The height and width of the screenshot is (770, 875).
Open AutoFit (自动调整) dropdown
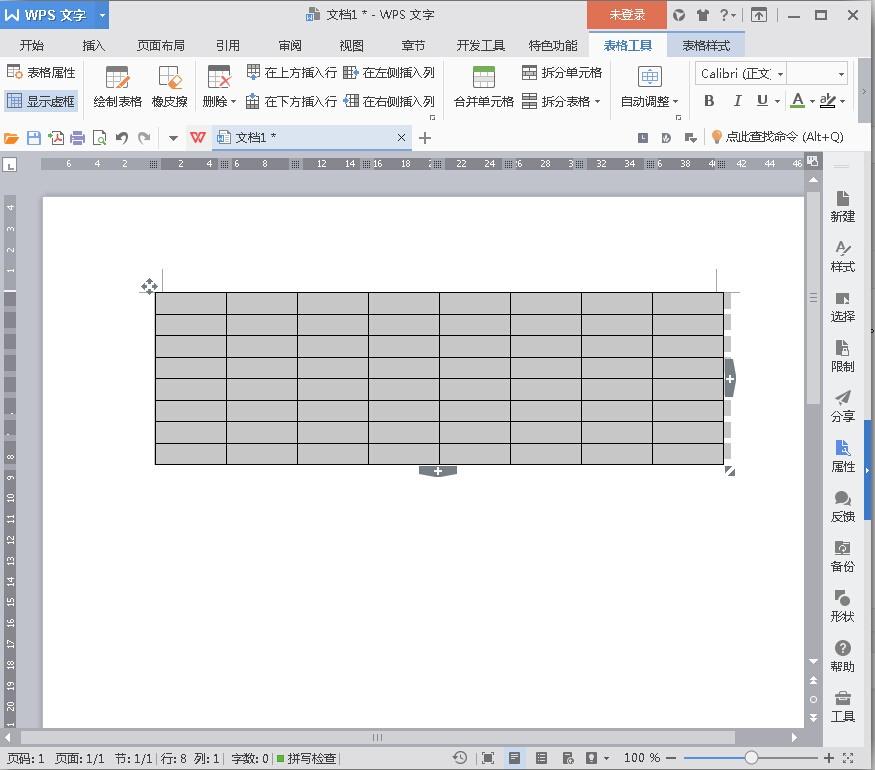click(x=650, y=86)
